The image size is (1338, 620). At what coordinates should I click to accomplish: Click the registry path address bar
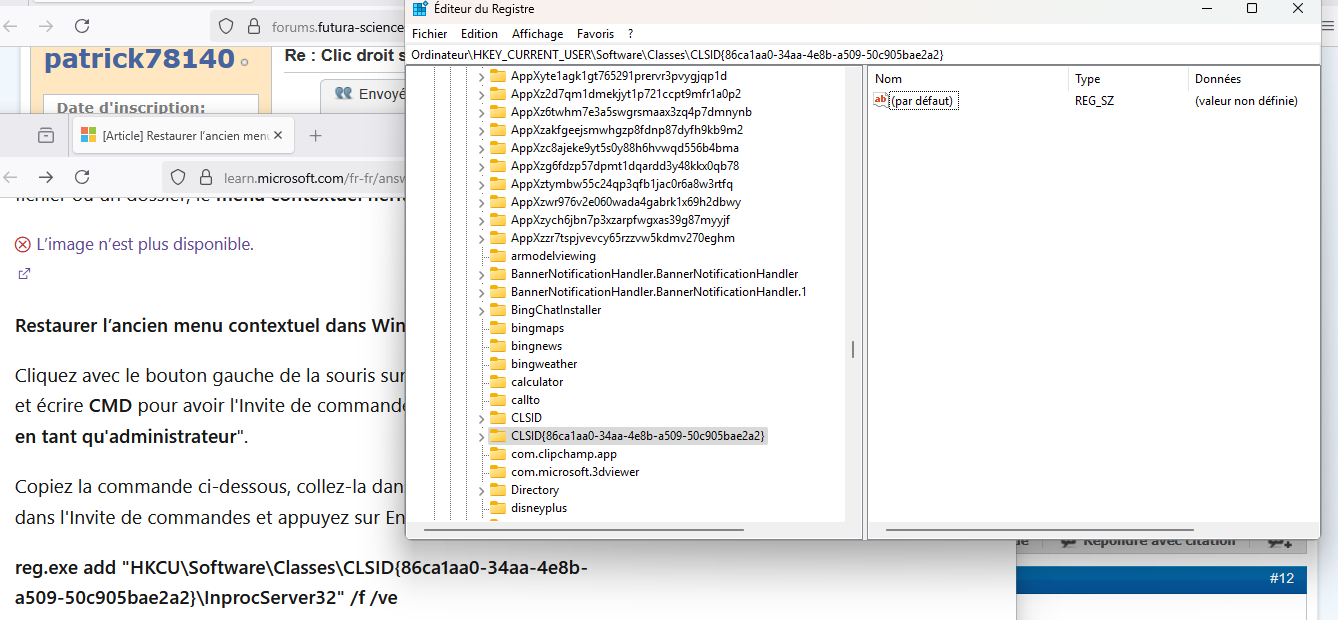click(x=863, y=54)
